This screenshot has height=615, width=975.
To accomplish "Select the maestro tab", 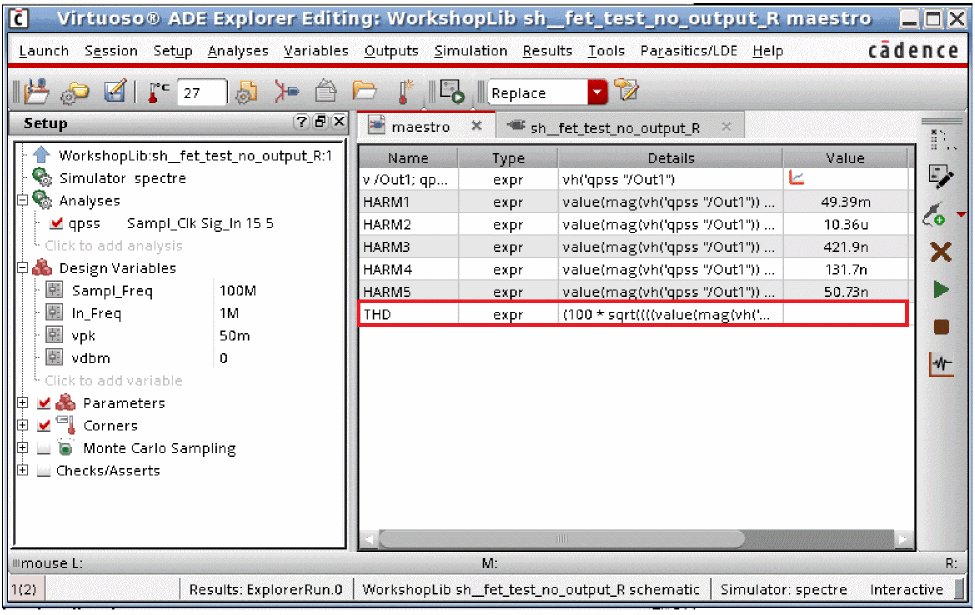I will tap(420, 127).
